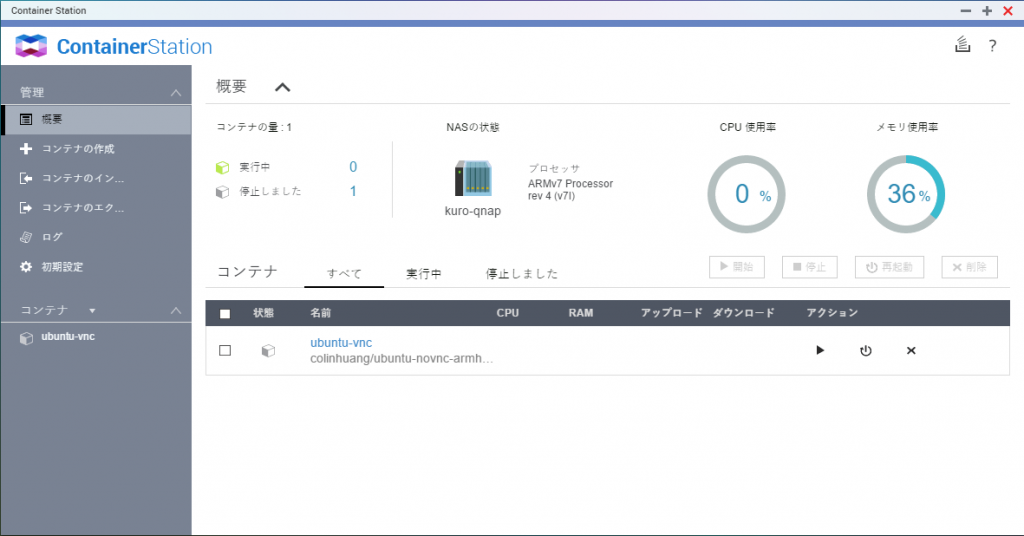Screen dimensions: 1024x536
Task: Open the コンテナ sidebar dropdown arrow
Action: pos(92,311)
